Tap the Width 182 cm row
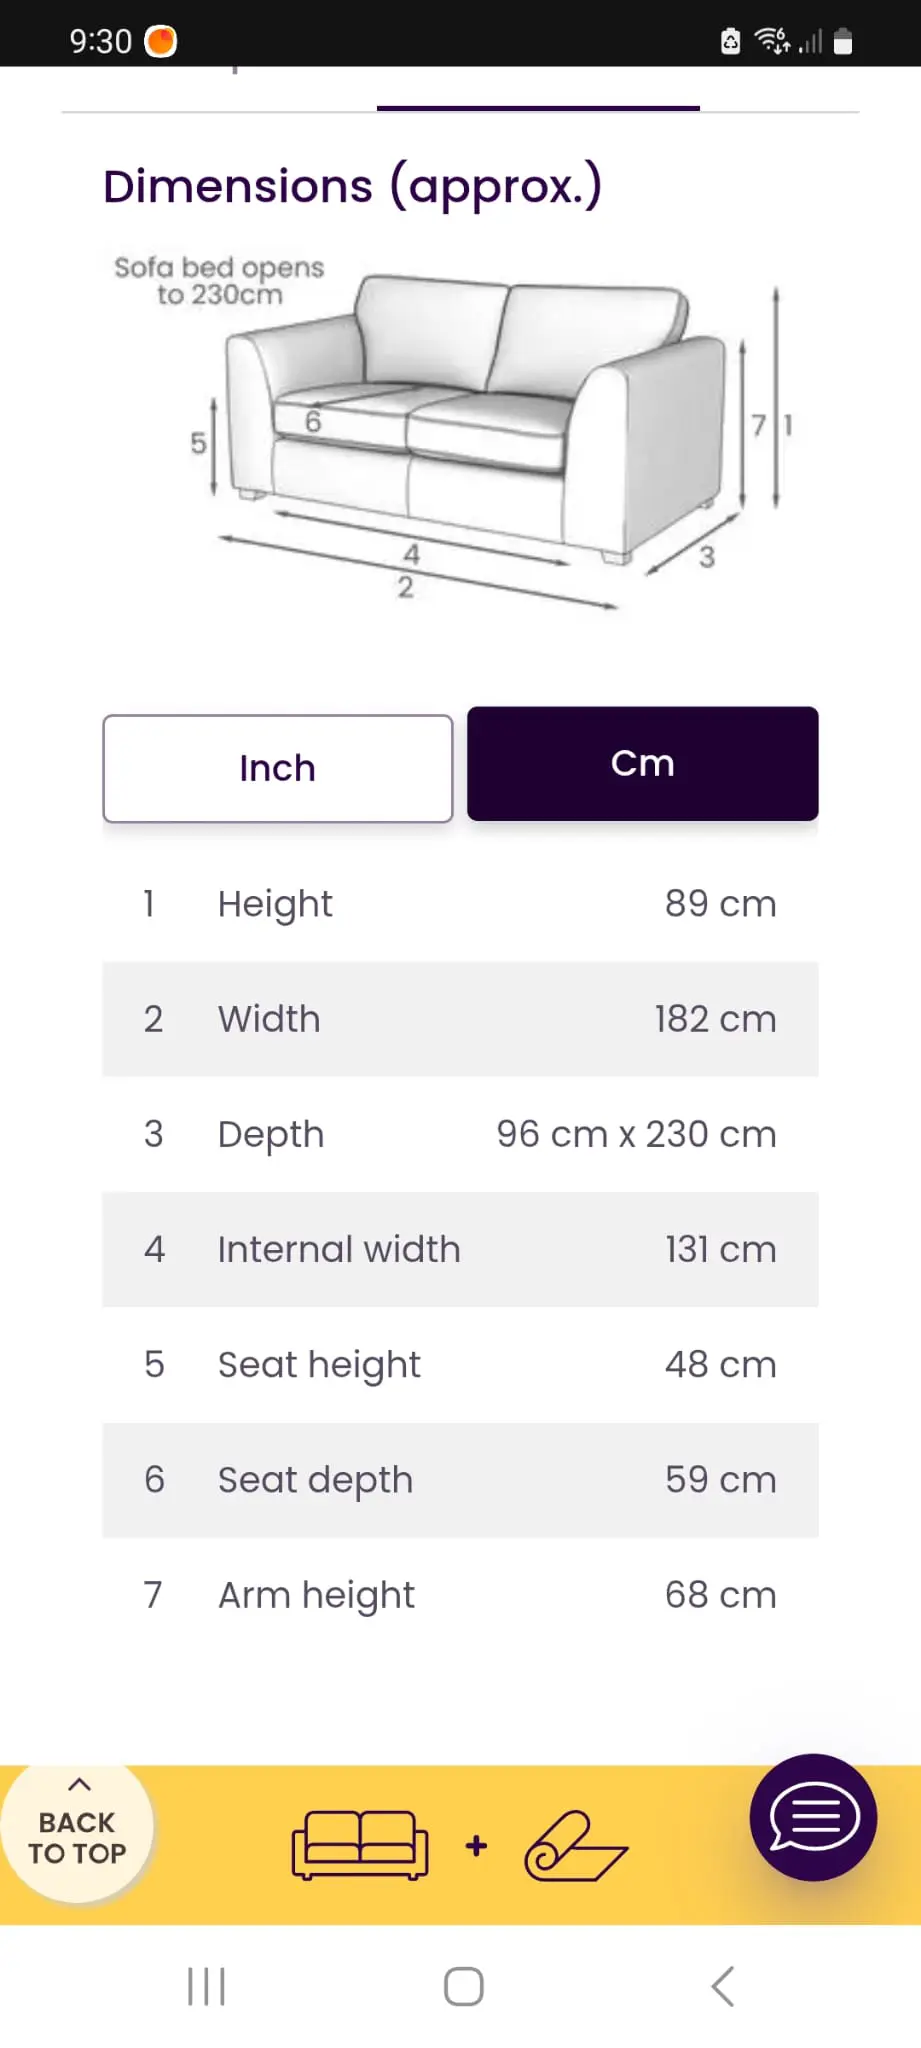Image resolution: width=921 pixels, height=2048 pixels. [x=460, y=1019]
